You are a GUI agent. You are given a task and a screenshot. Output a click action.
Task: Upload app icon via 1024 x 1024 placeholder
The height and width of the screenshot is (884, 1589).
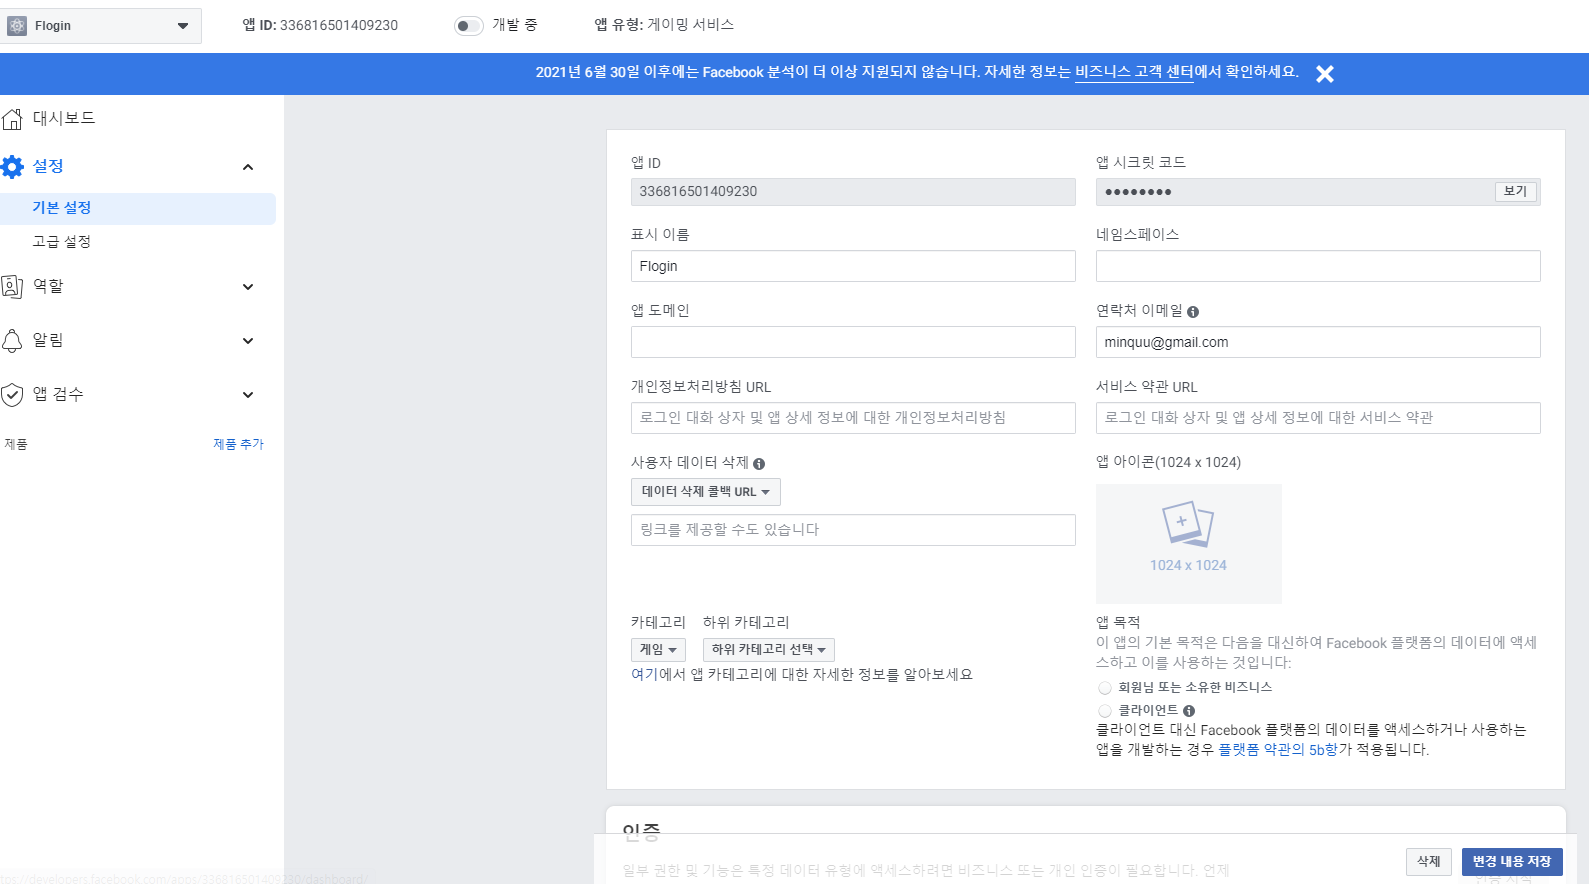[1189, 544]
